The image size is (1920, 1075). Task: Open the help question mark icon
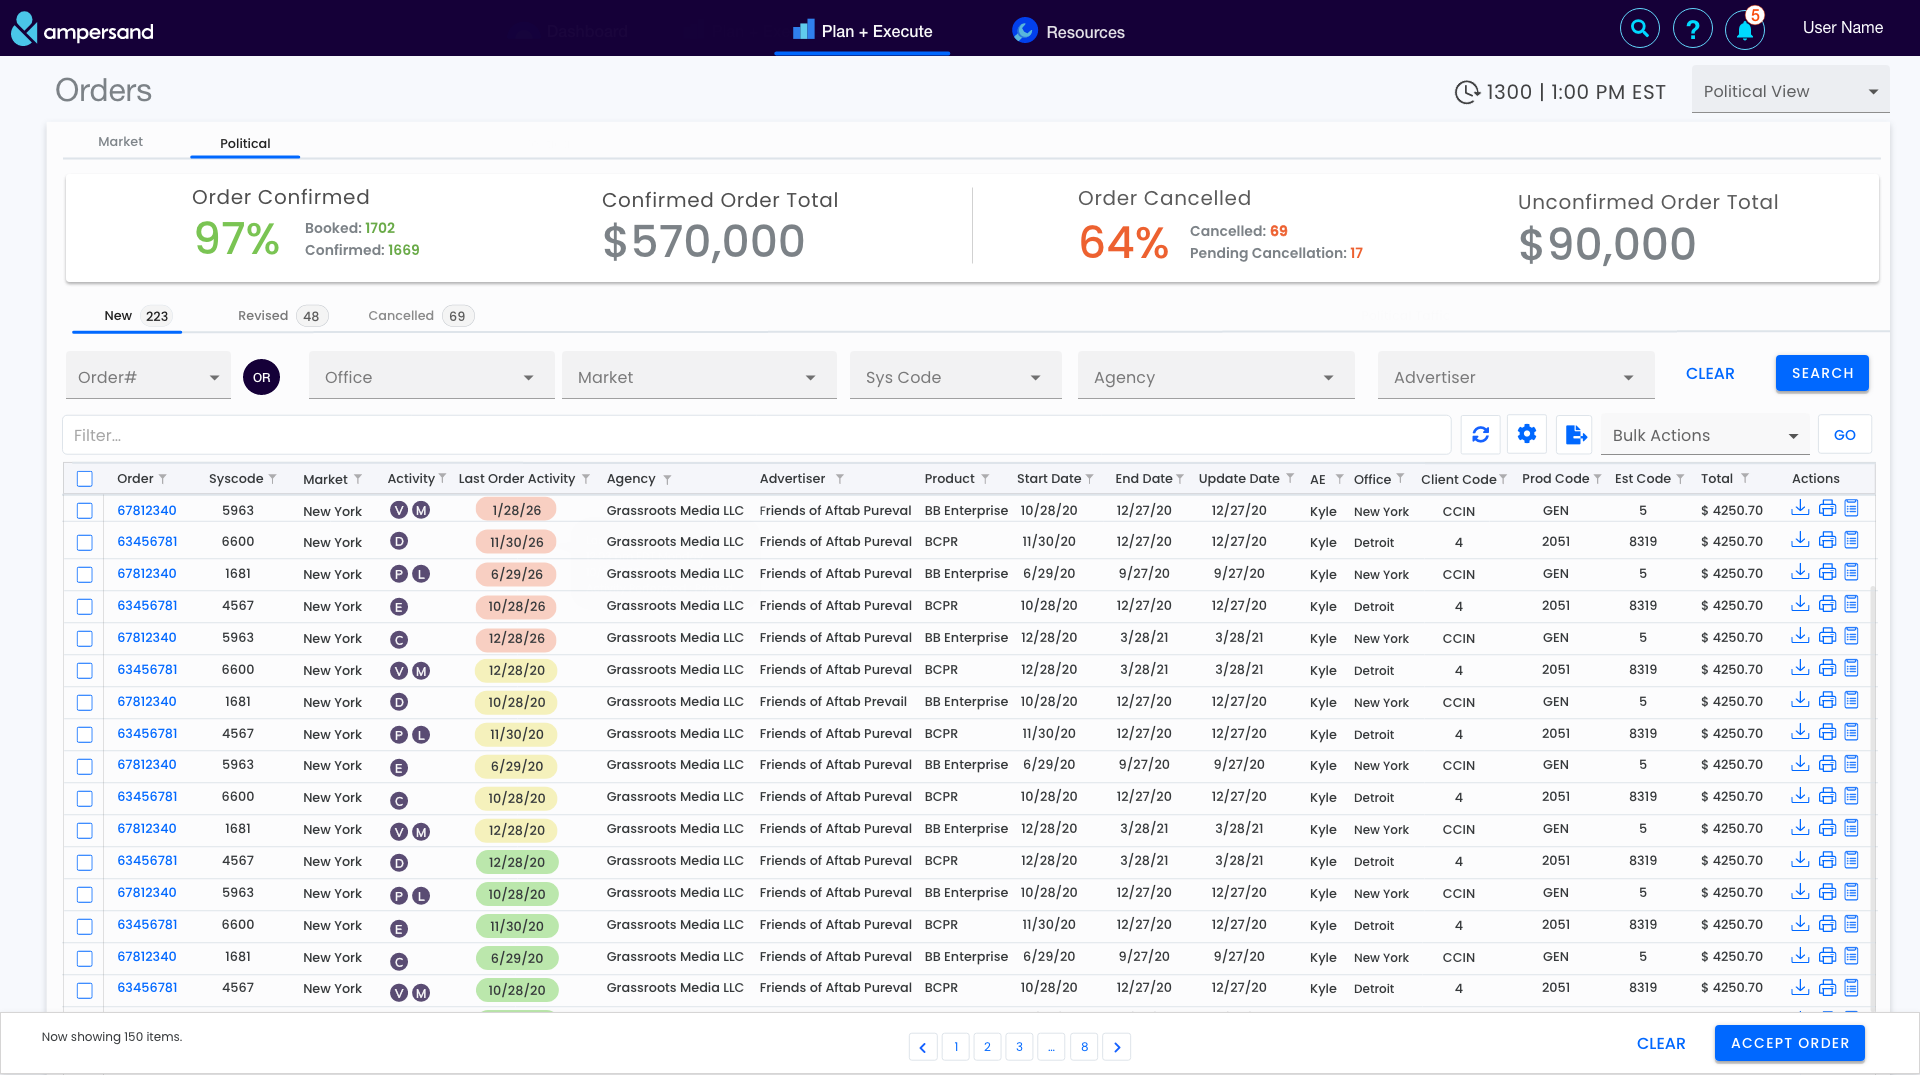pyautogui.click(x=1693, y=28)
